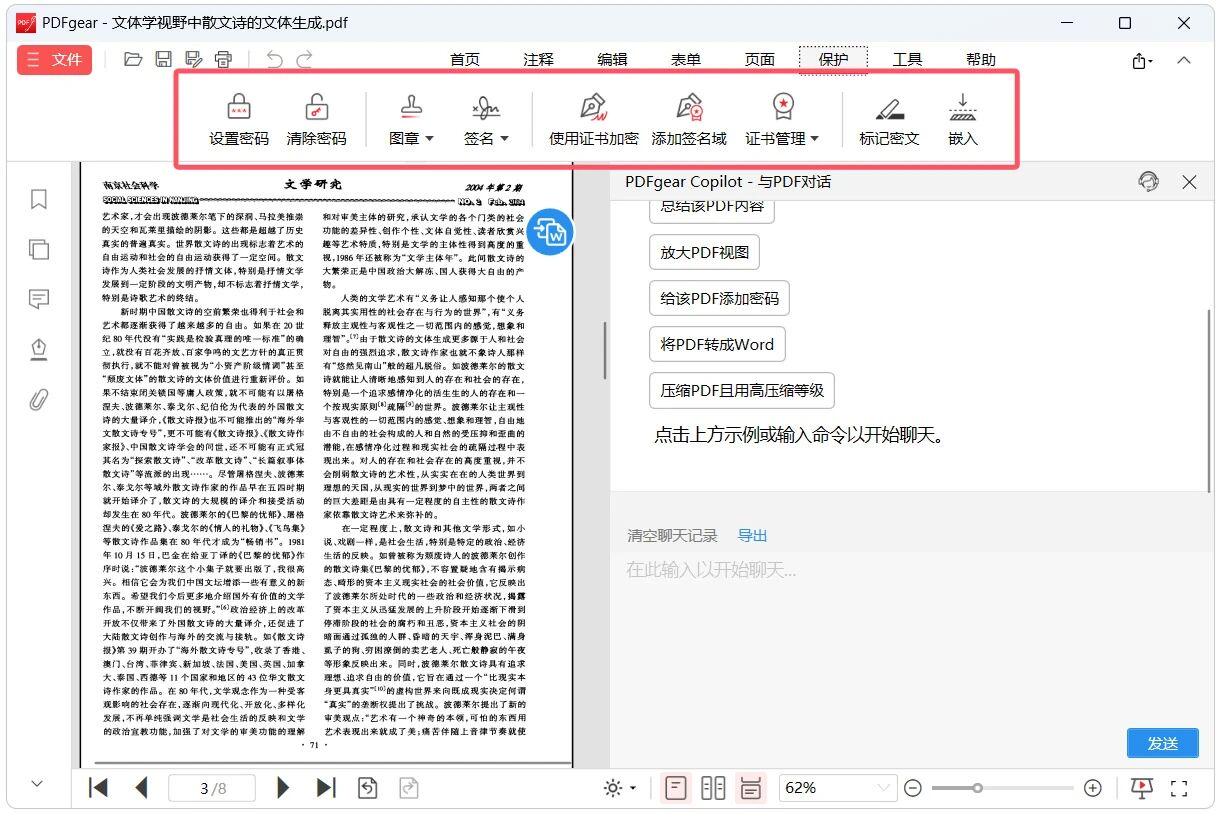Click the 发送 (send) button
This screenshot has height=817, width=1222.
(x=1162, y=743)
